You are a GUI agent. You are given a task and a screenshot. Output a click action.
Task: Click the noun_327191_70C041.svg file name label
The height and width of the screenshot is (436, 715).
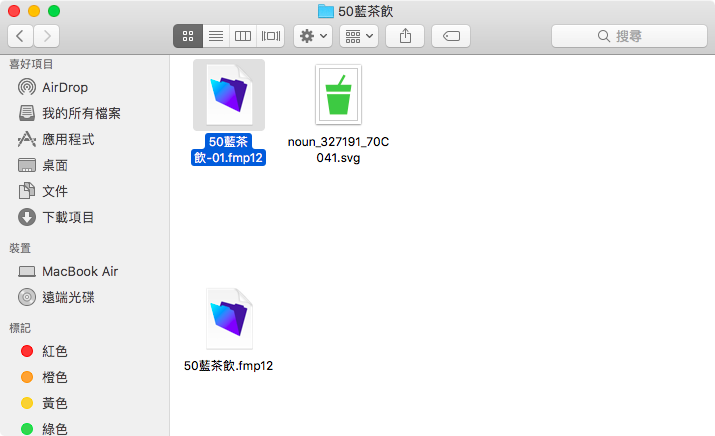pos(338,150)
